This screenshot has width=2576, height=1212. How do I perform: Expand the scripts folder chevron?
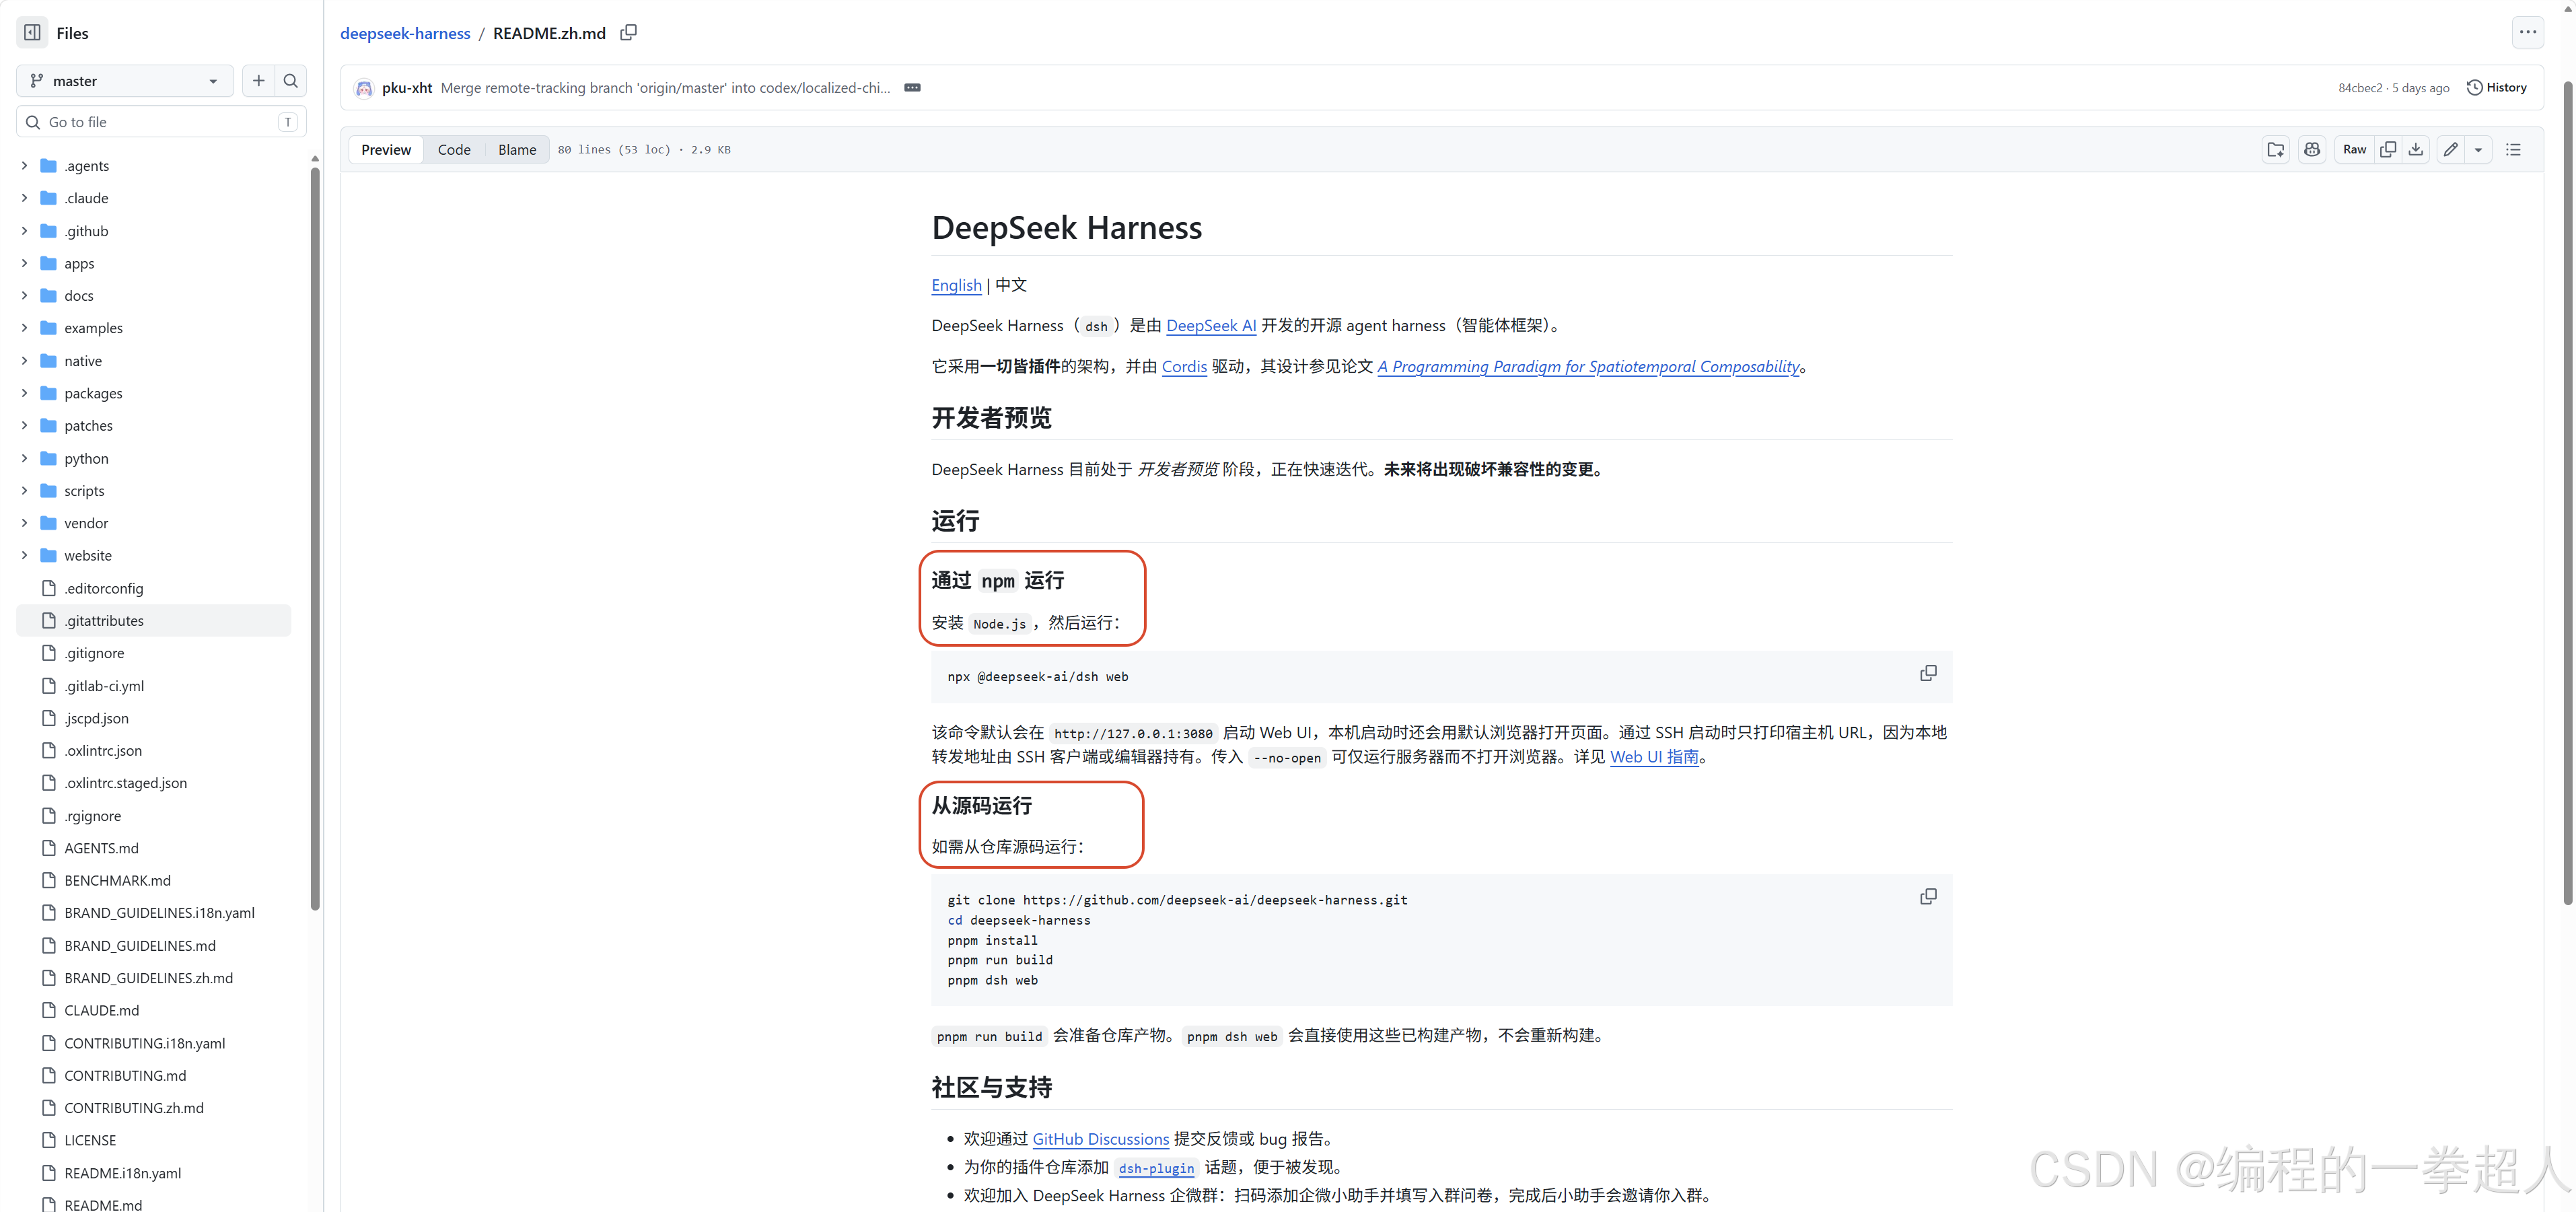[24, 490]
